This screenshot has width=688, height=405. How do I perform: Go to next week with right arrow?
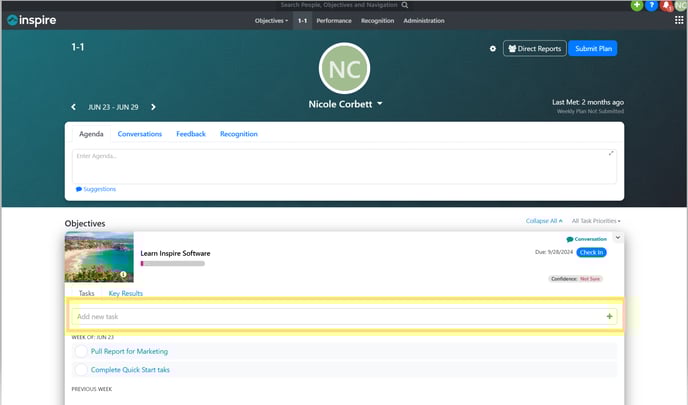153,107
